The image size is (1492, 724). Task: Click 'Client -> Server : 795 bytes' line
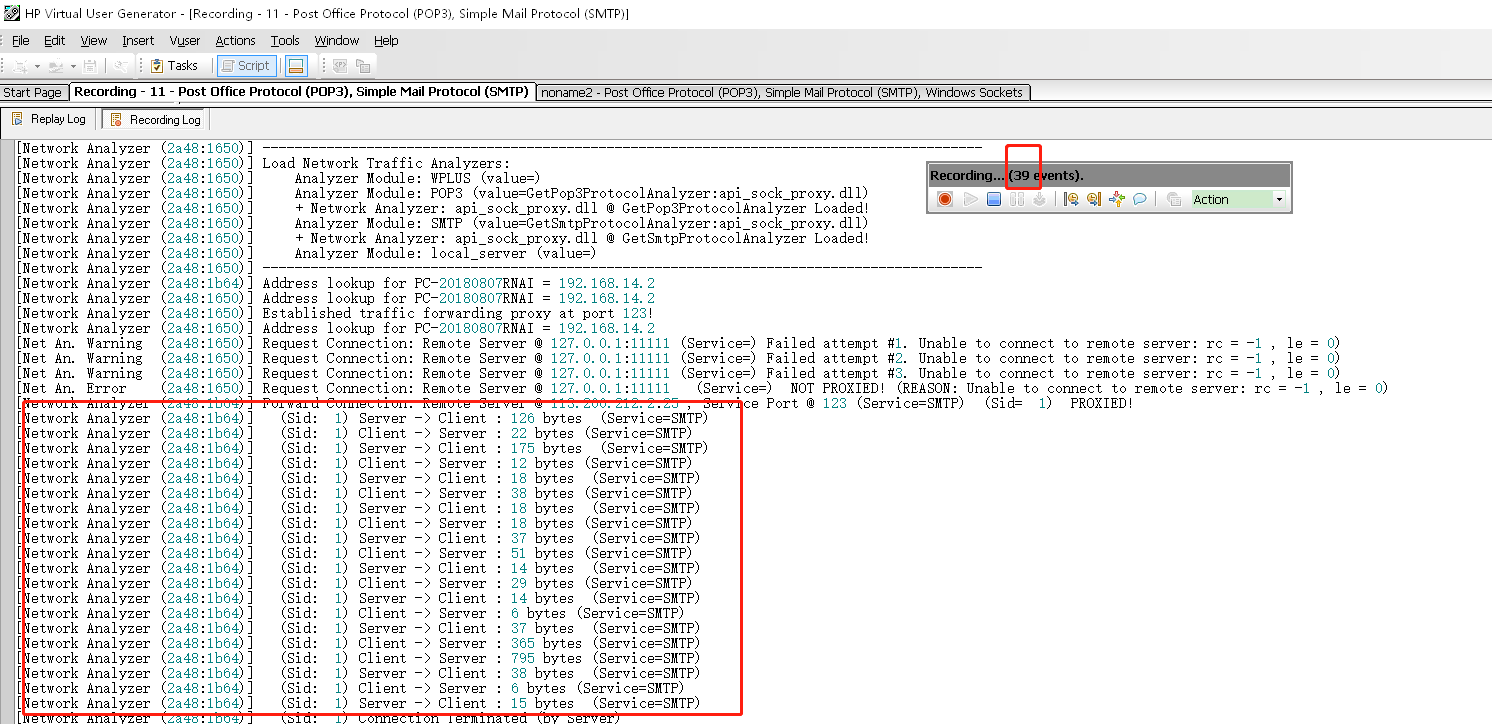pos(360,658)
